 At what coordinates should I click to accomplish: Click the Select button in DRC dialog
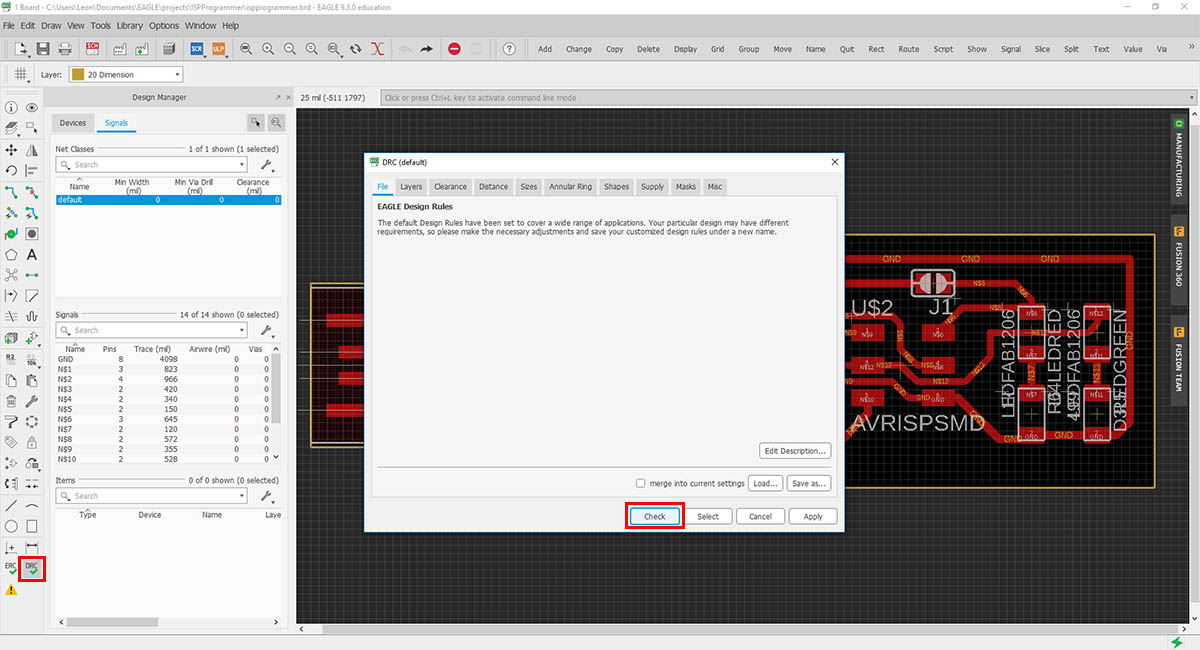(x=708, y=517)
